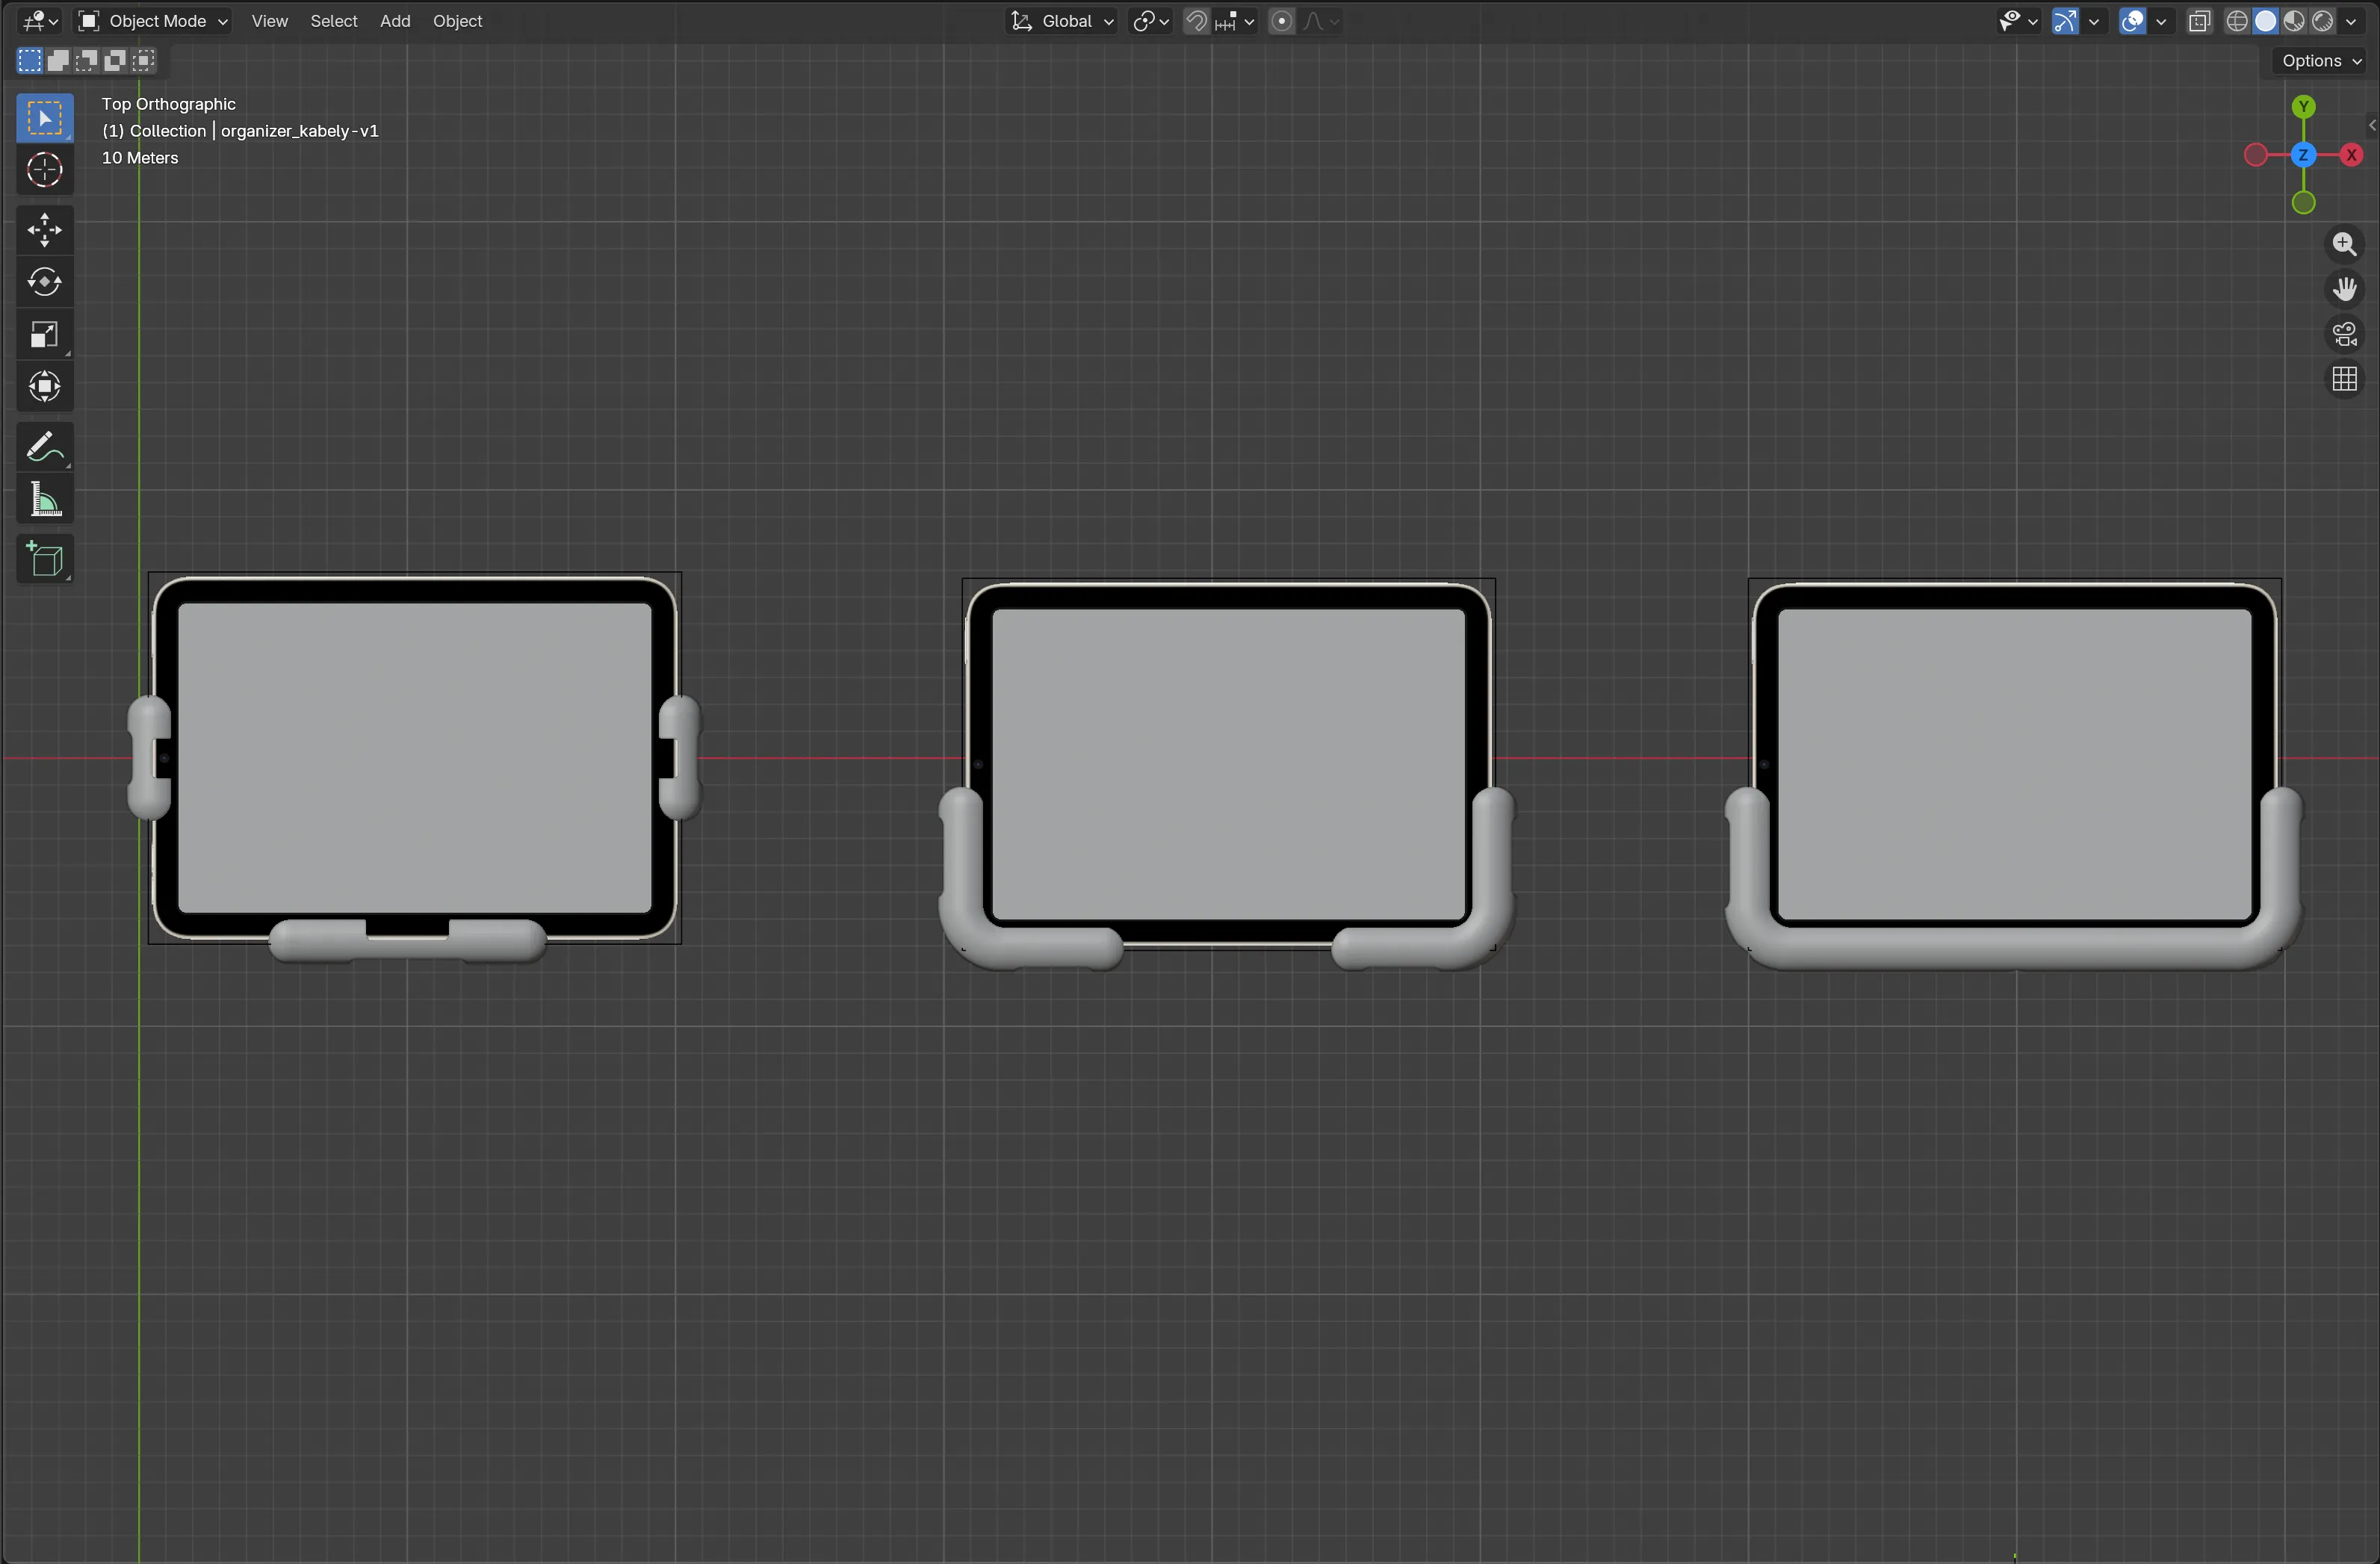Toggle Show Gizmo in the header
2380x1564 pixels.
click(x=2066, y=21)
